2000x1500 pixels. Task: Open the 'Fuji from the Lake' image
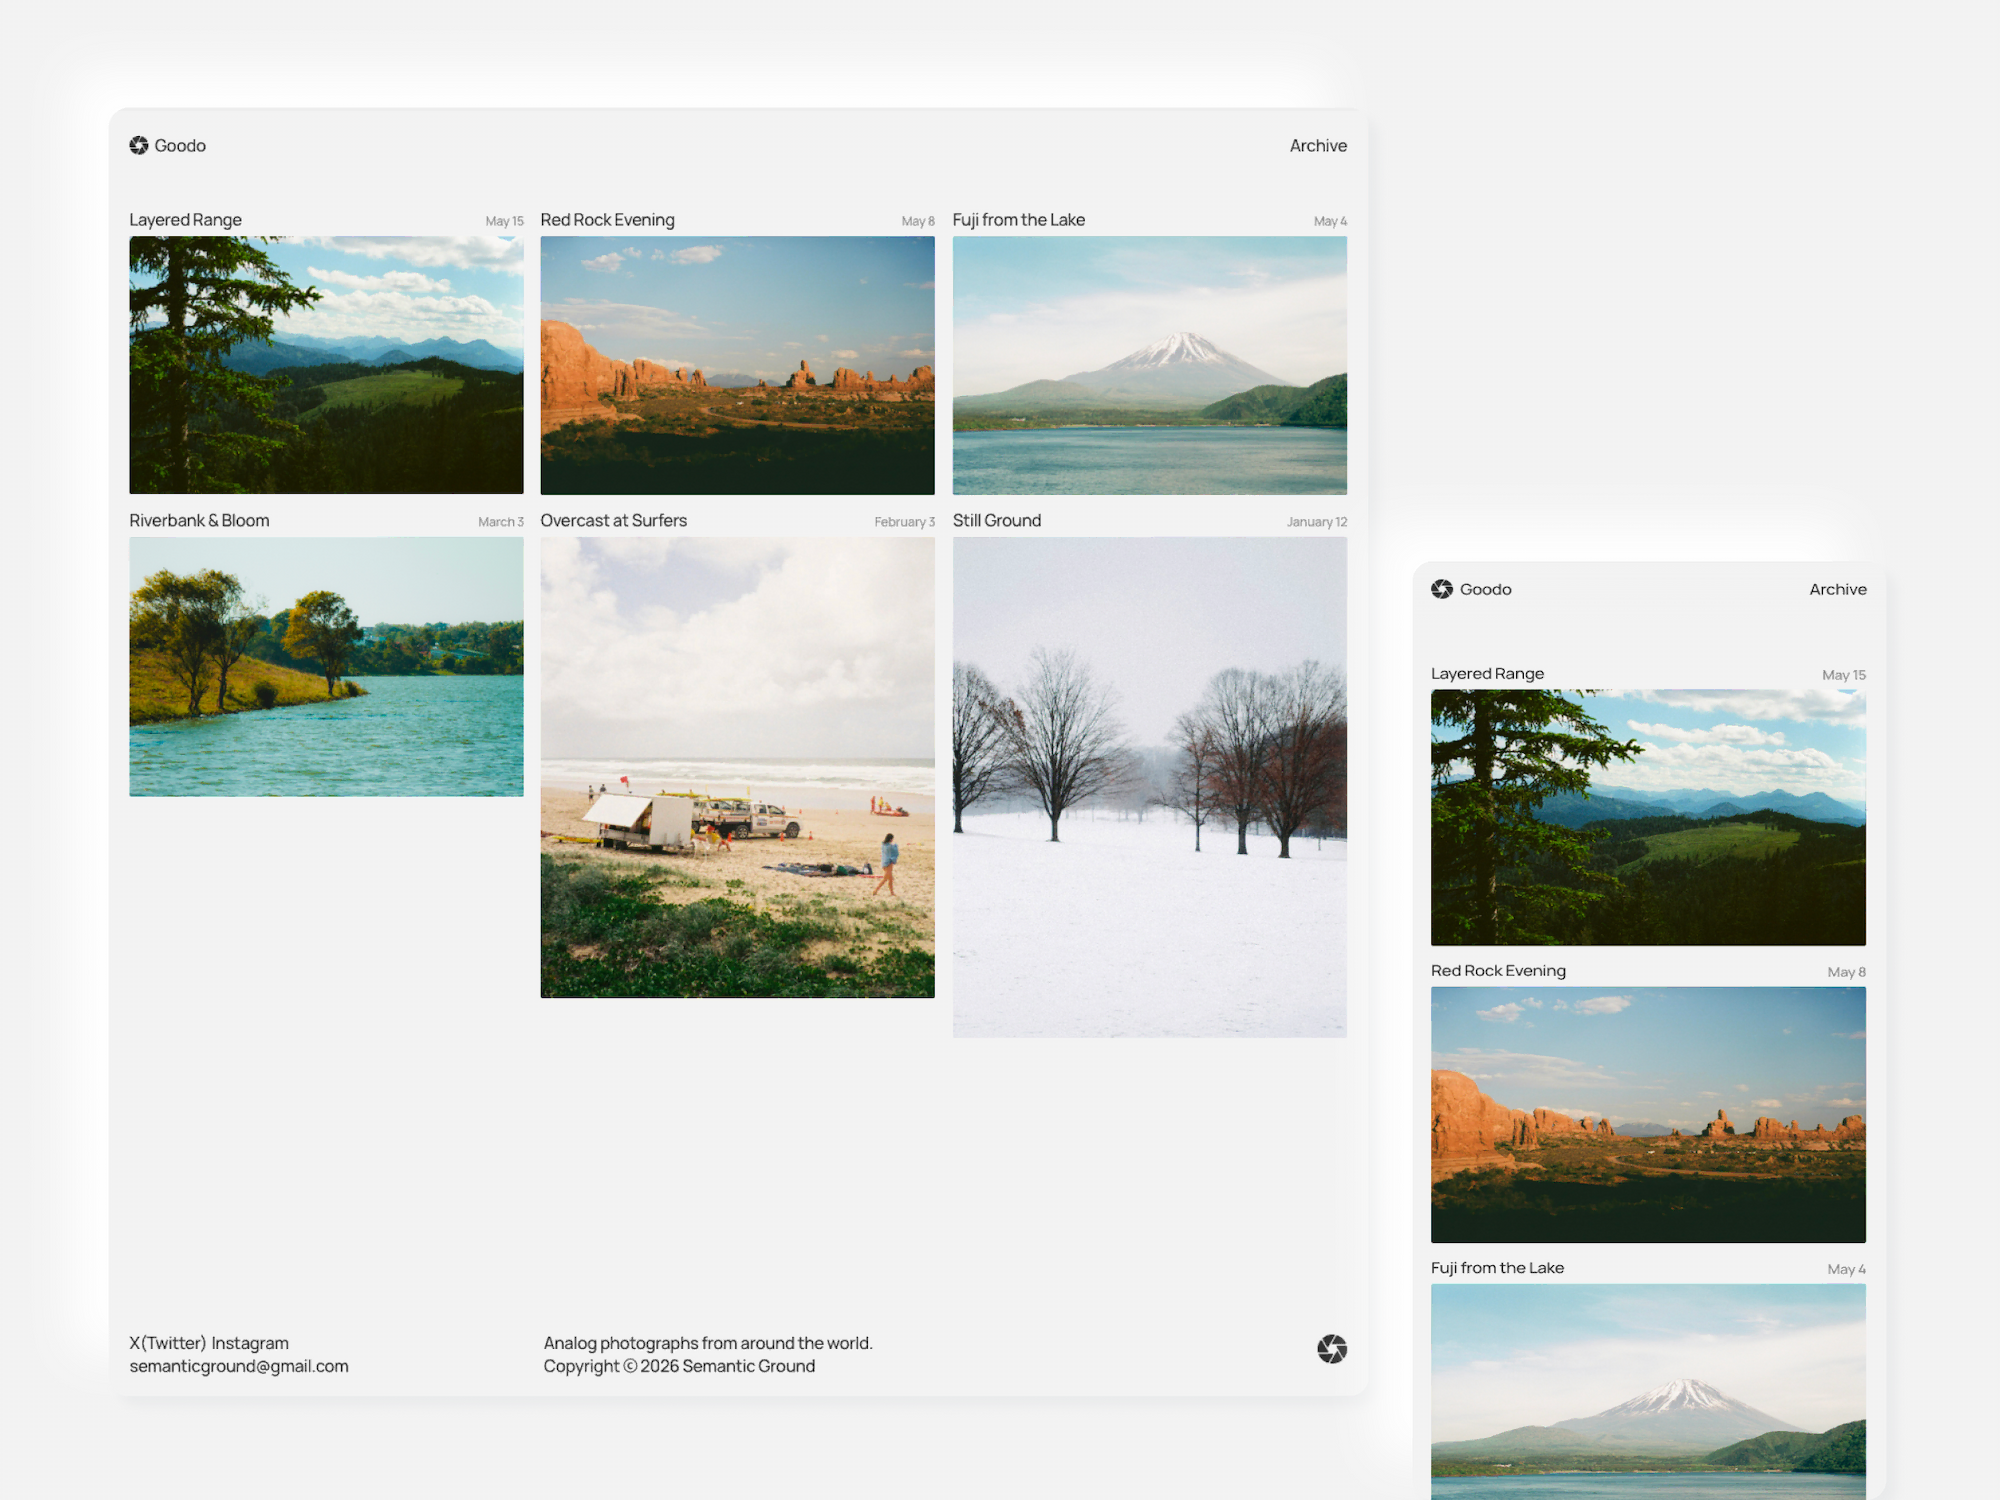tap(1149, 364)
